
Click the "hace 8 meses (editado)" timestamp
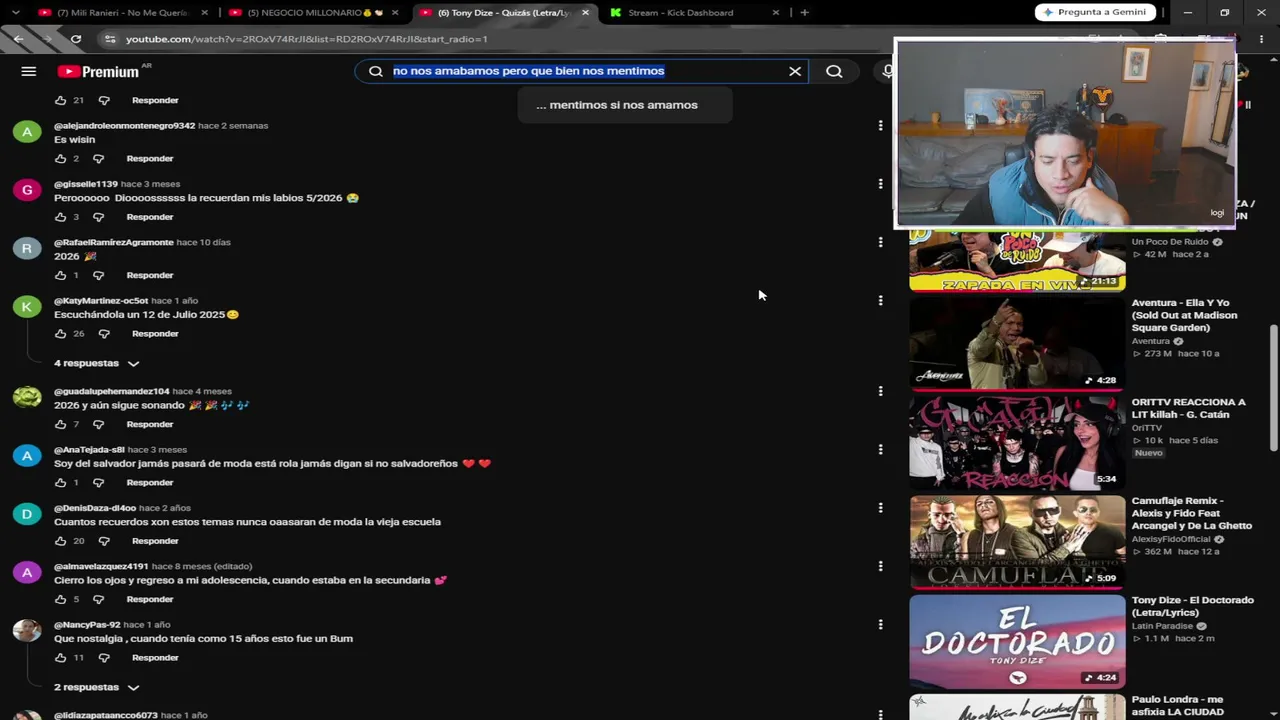click(202, 566)
